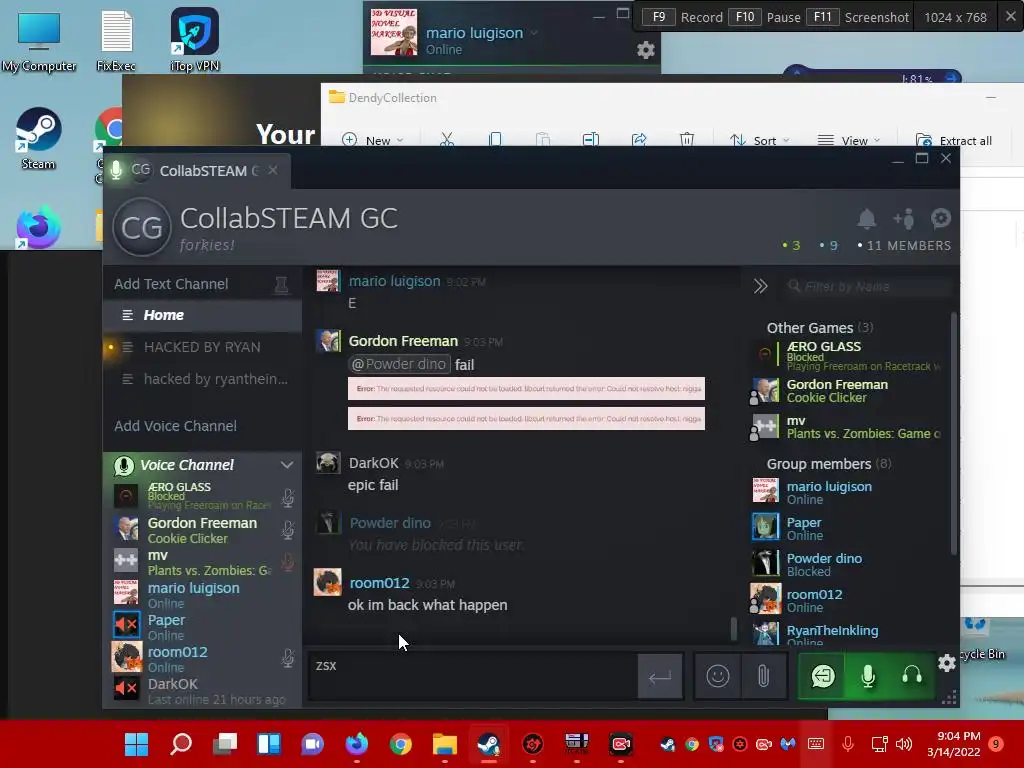Open New dropdown in DendyCollection explorer
This screenshot has height=768, width=1024.
373,140
